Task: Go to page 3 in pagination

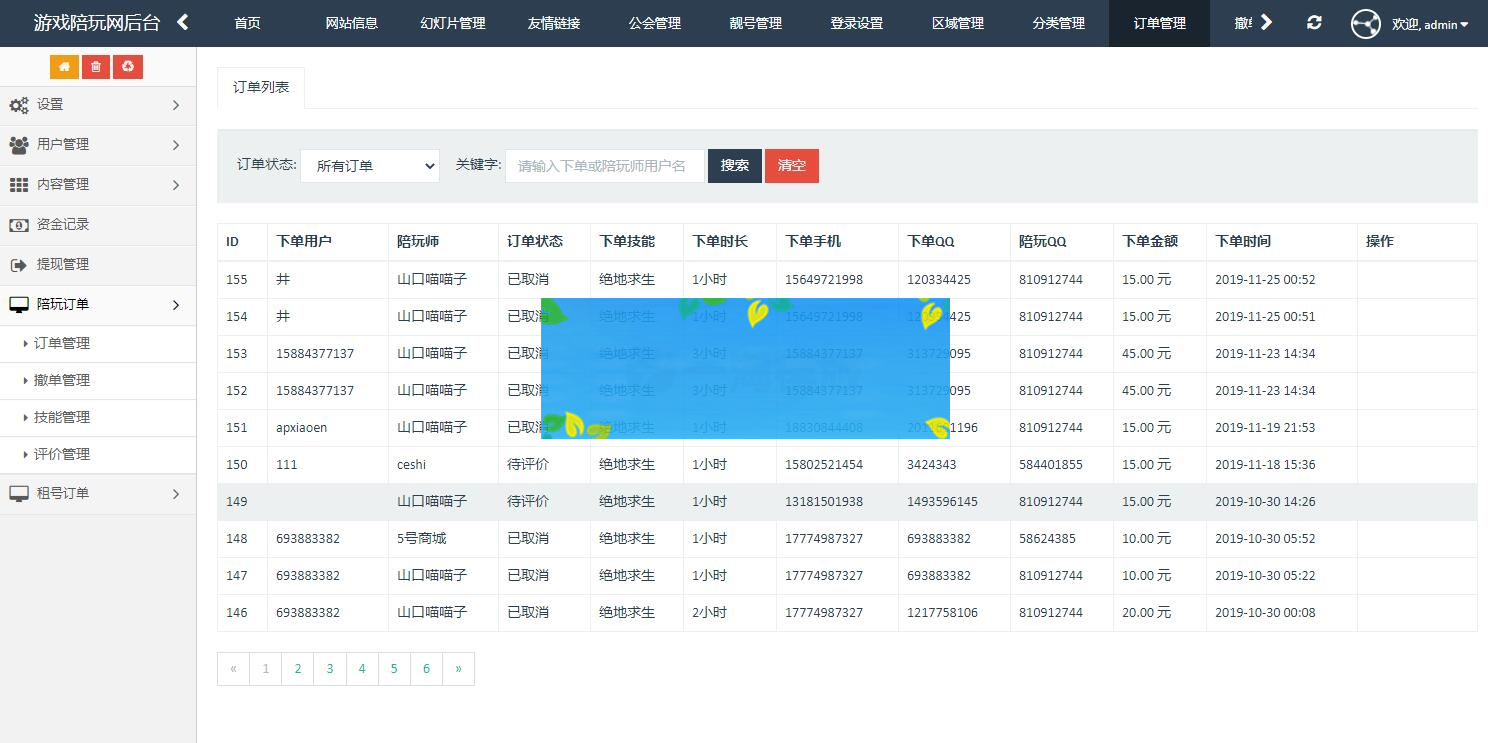Action: click(329, 668)
